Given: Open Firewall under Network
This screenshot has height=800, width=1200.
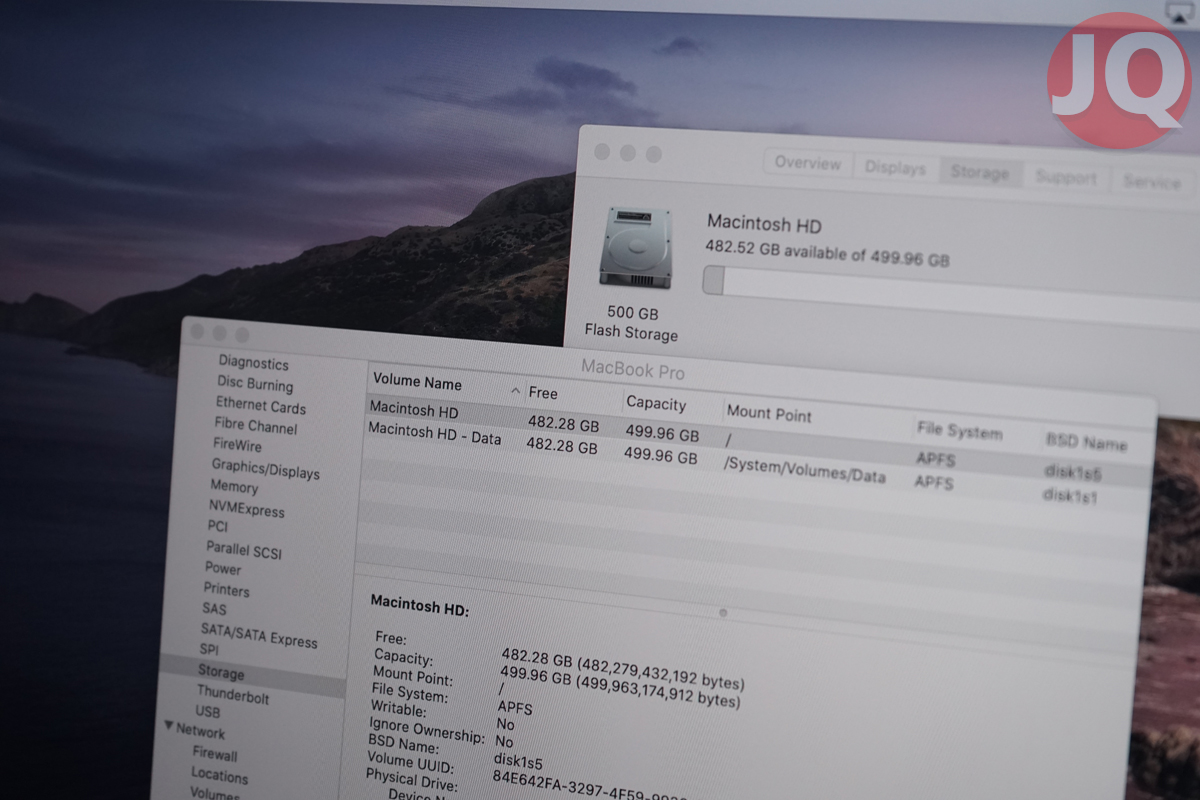Looking at the screenshot, I should pos(215,754).
